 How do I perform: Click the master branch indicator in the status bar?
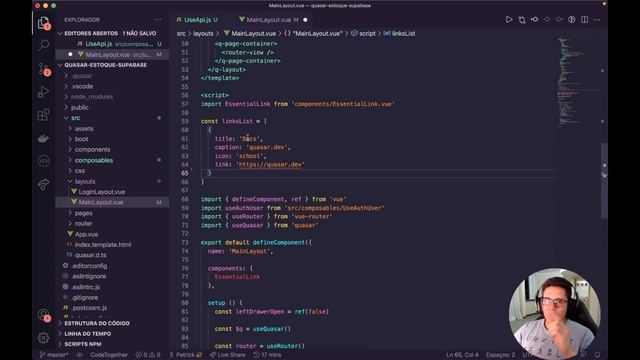54,355
